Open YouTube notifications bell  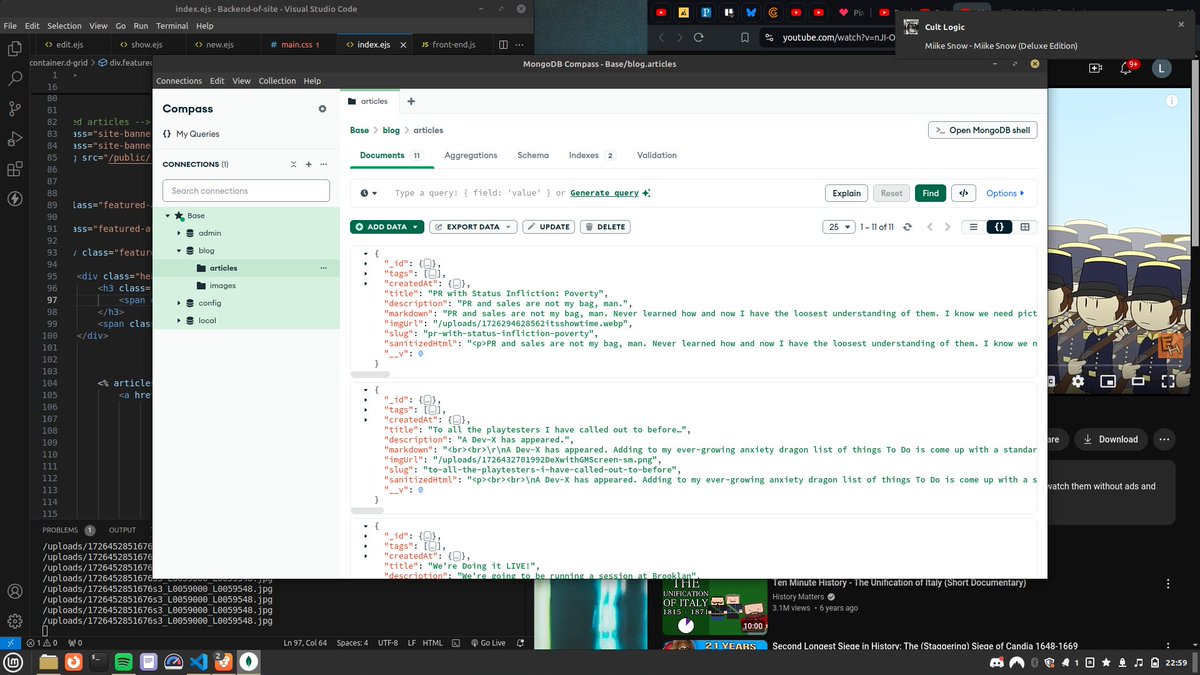(x=1126, y=68)
